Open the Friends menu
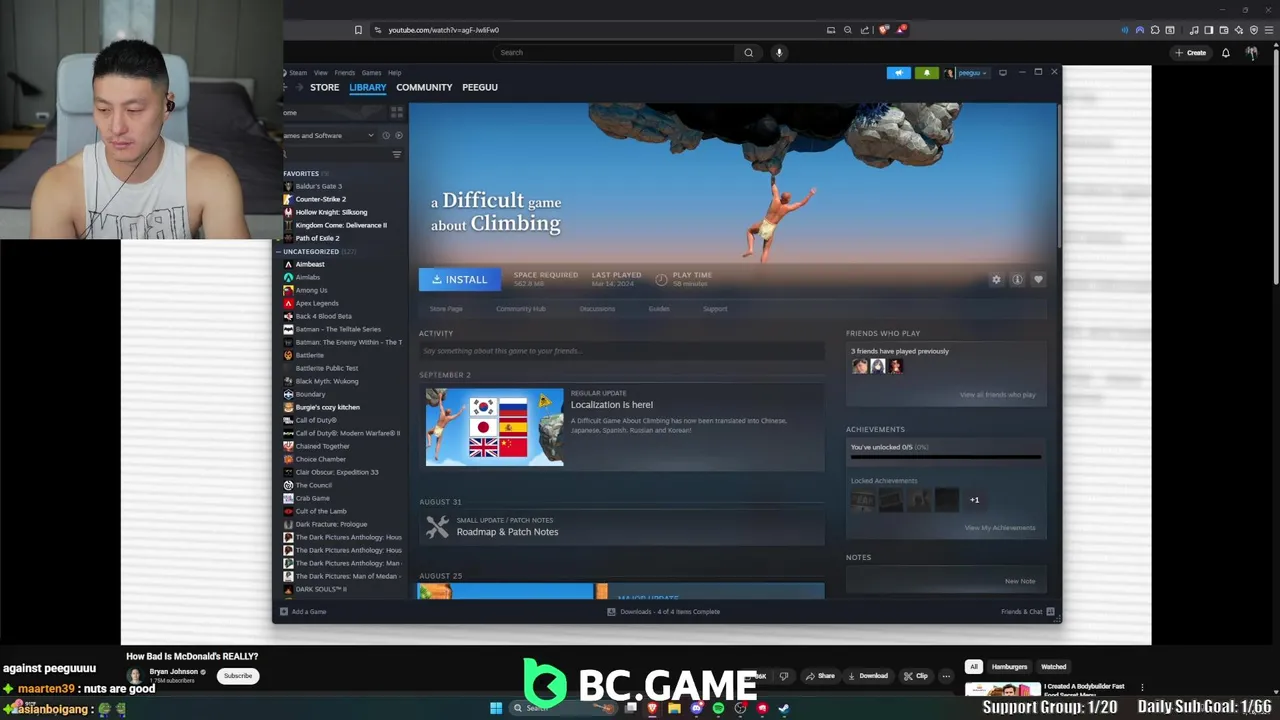 (x=344, y=73)
